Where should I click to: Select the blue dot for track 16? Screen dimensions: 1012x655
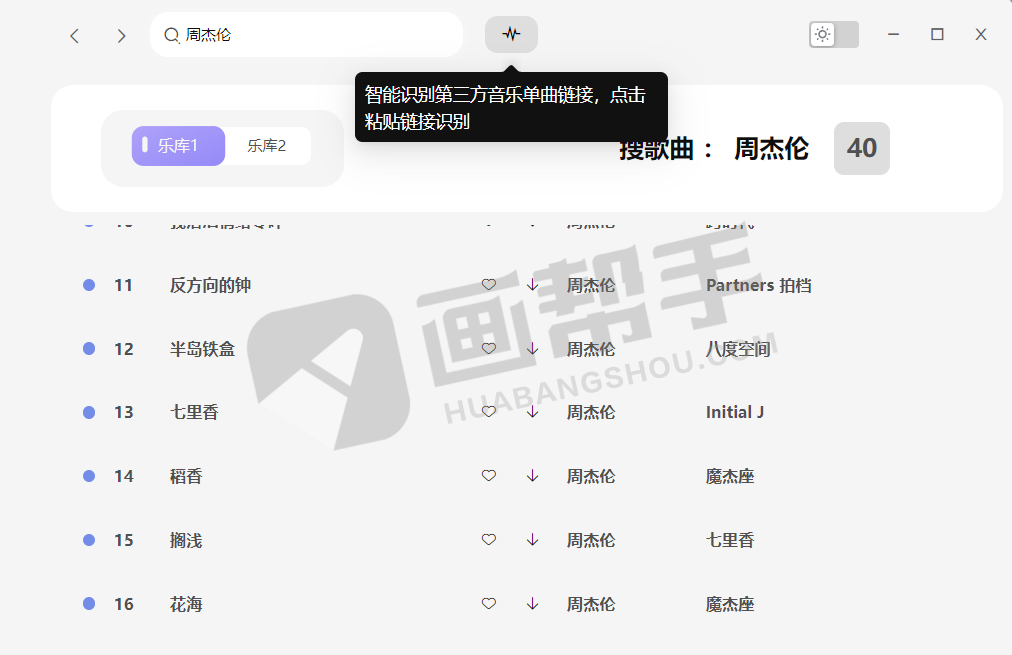(89, 603)
